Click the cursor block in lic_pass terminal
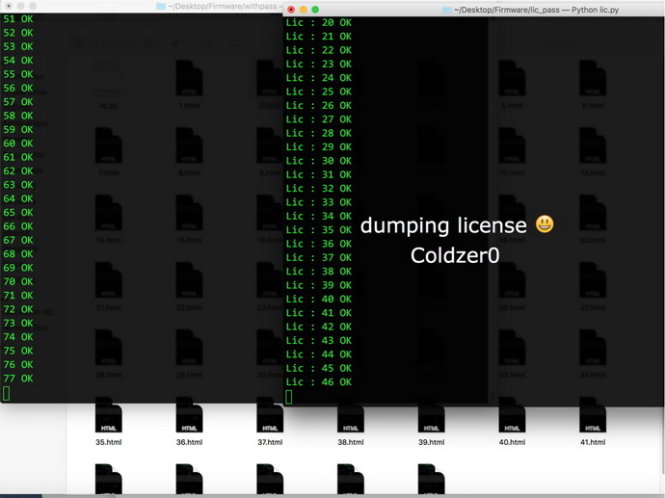 point(289,397)
